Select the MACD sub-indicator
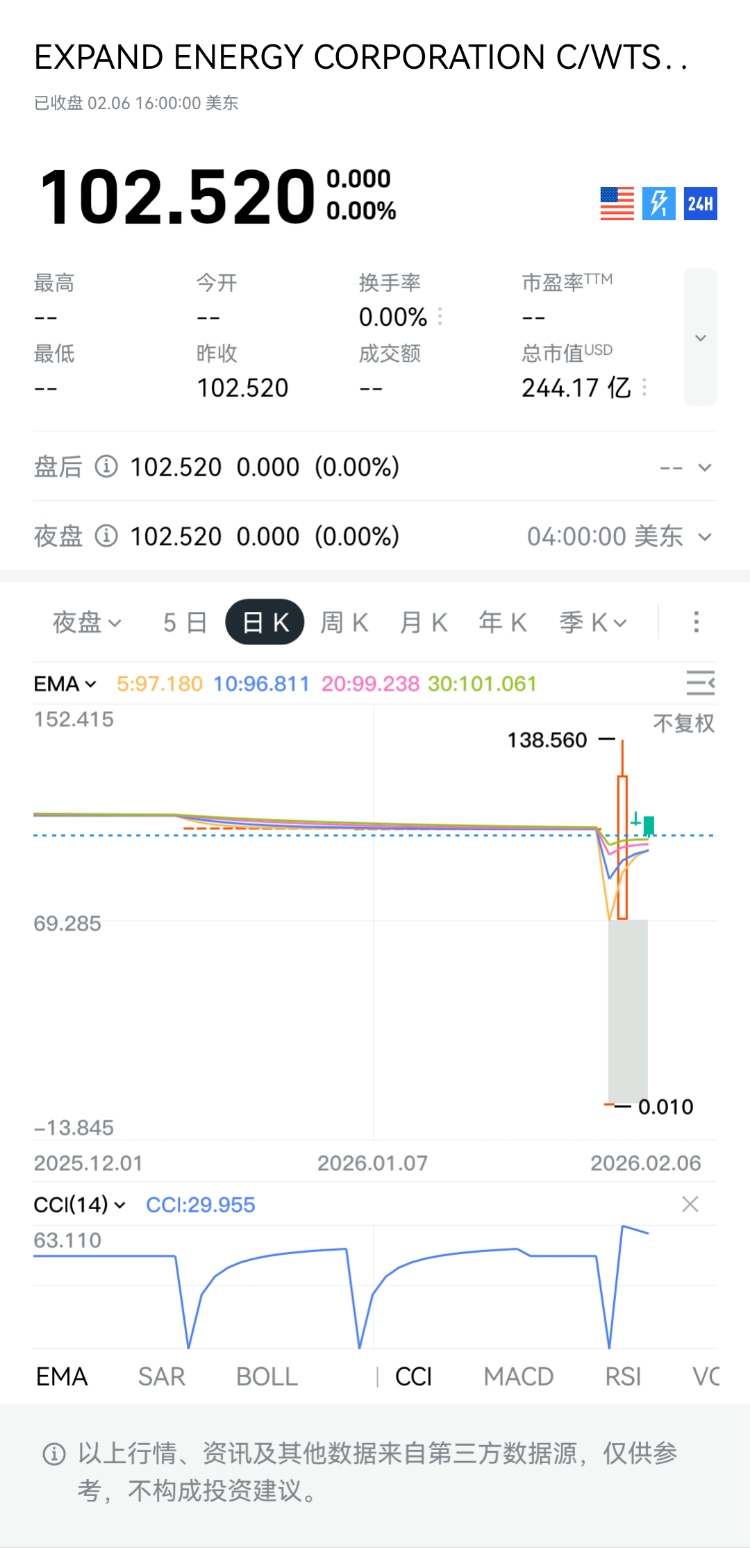The image size is (750, 1548). point(518,1377)
